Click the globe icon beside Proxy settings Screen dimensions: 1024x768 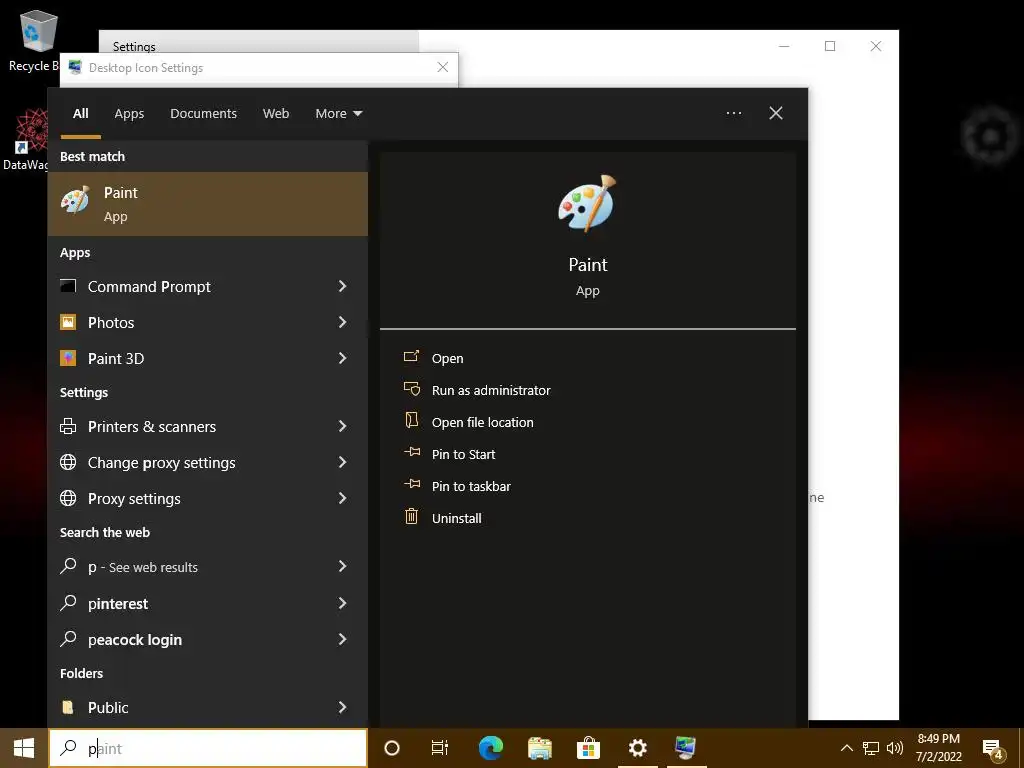[x=68, y=498]
